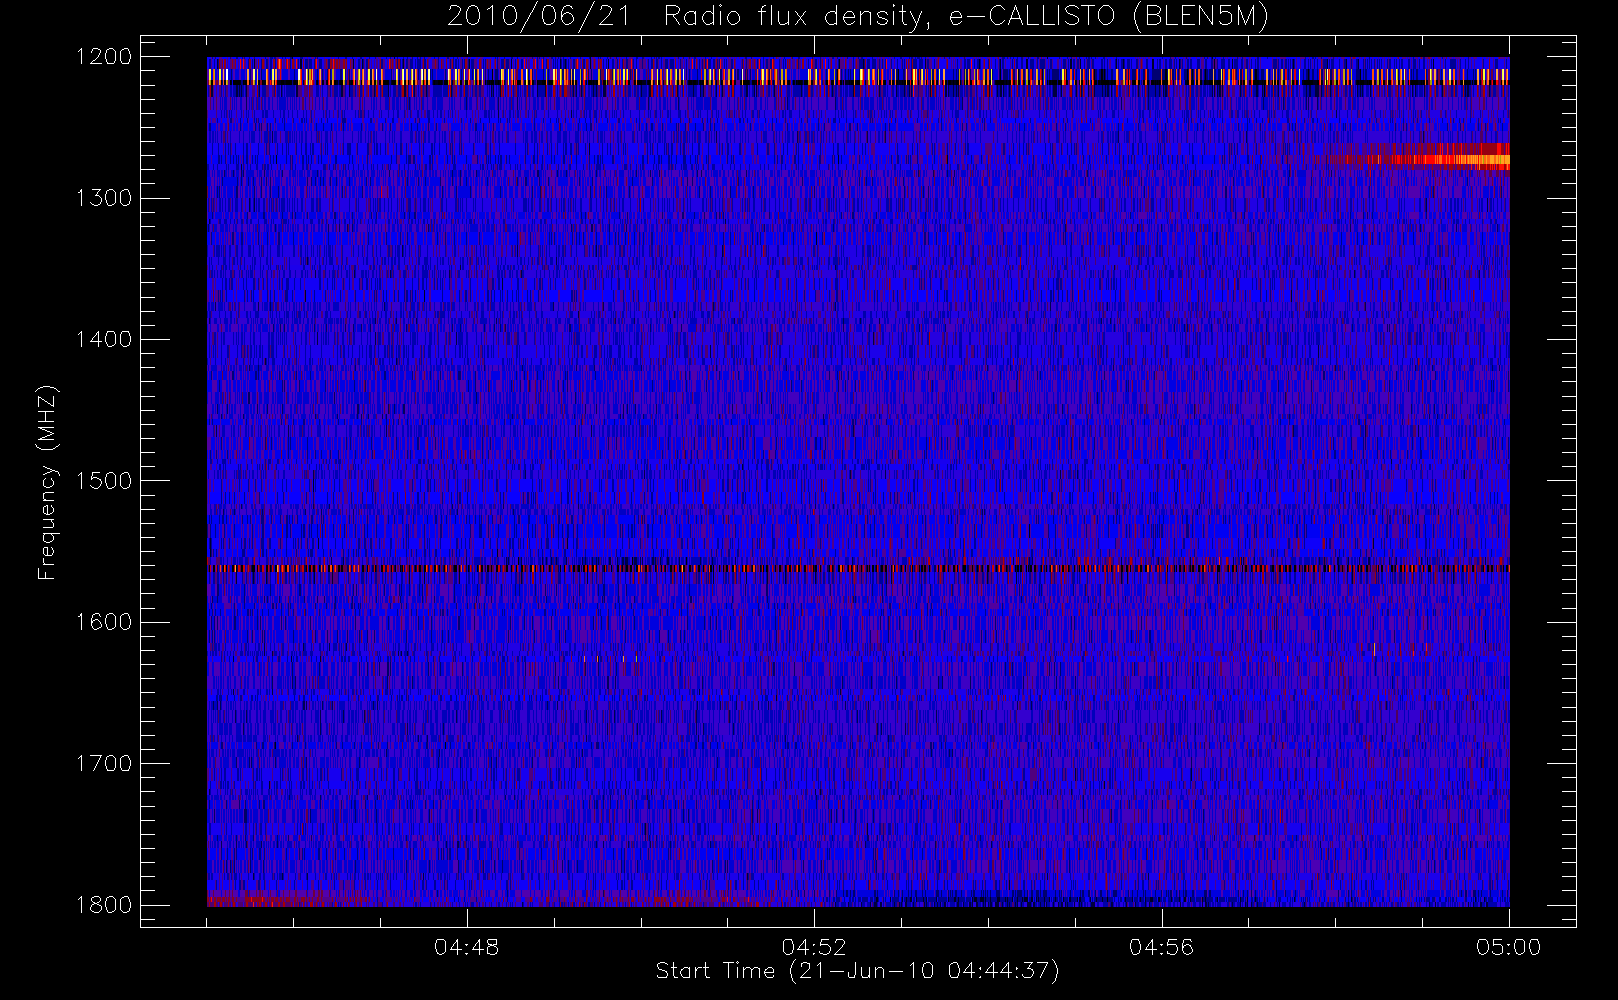Click the 1200 frequency tick label
Viewport: 1618px width, 1000px height.
(104, 57)
